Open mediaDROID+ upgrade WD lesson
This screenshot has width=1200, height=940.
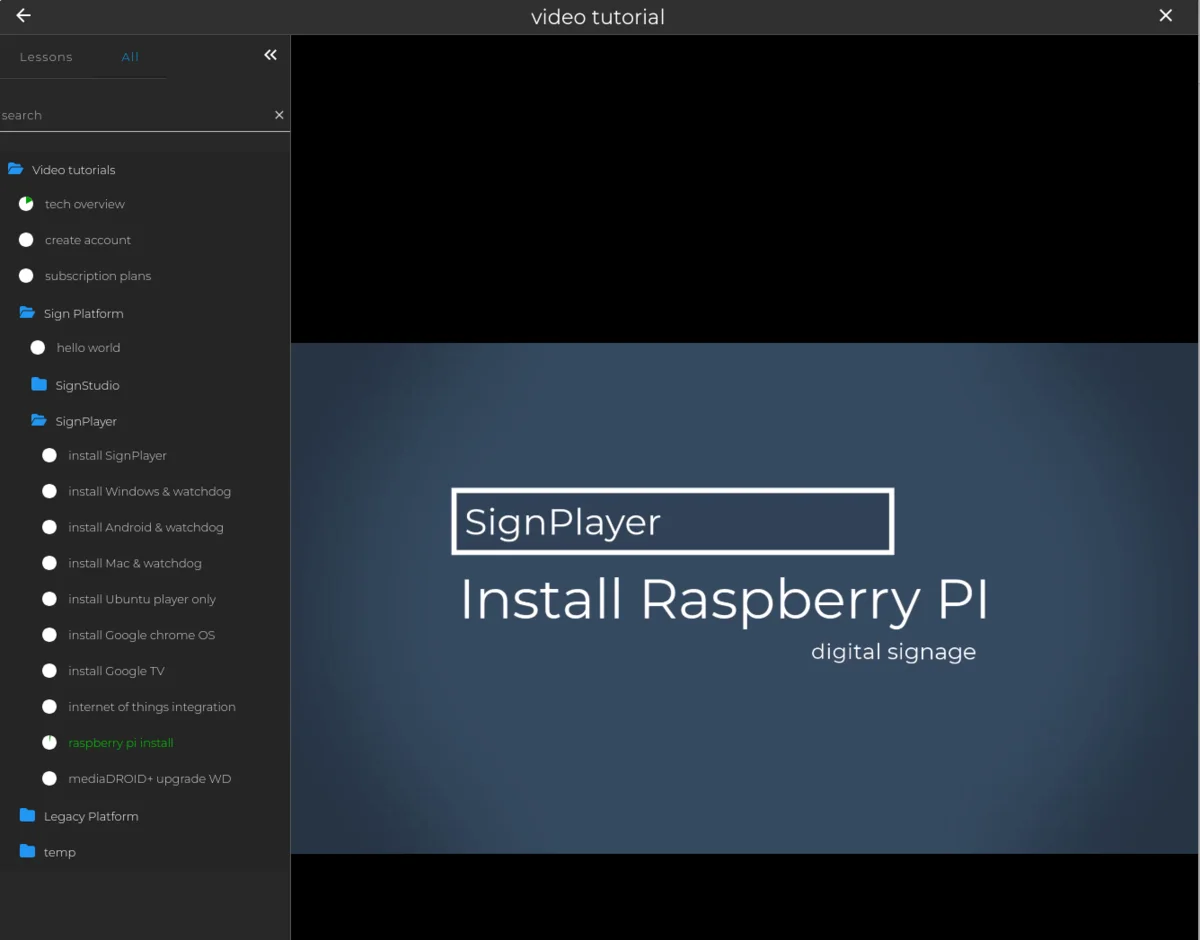click(150, 779)
